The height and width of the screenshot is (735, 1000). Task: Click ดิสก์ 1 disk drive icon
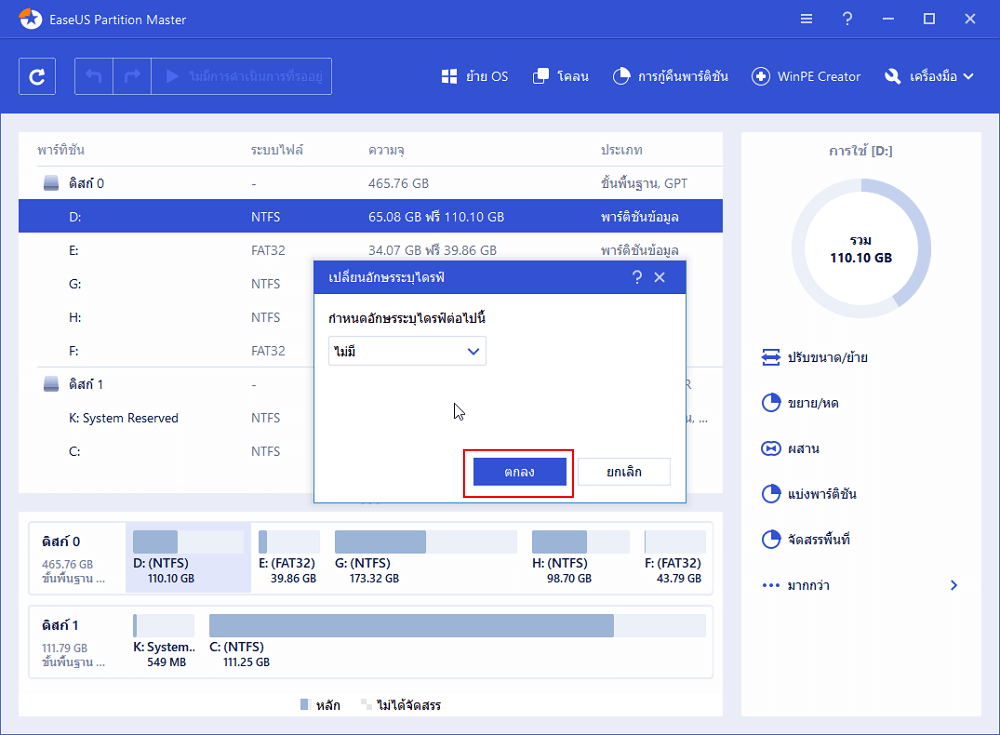(x=51, y=384)
